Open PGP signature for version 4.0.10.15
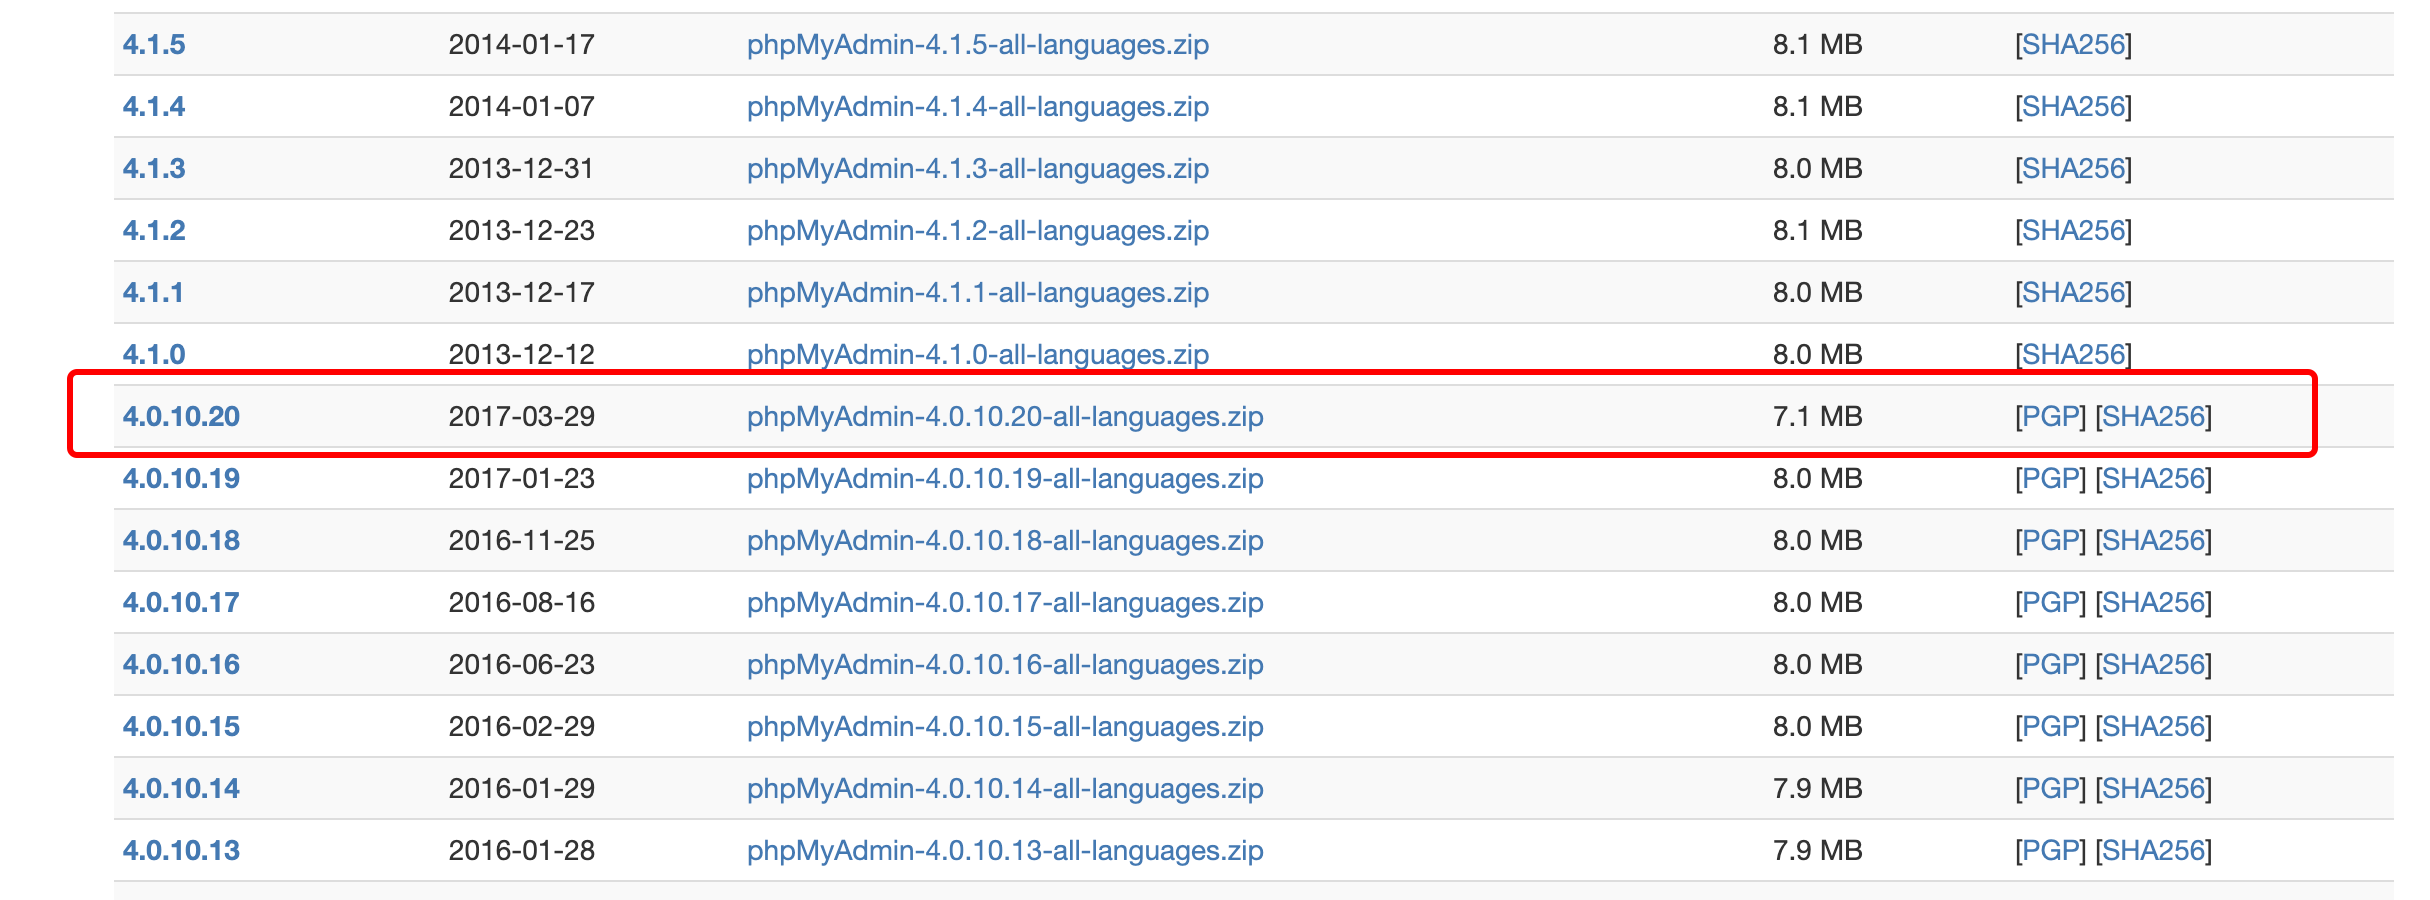 [2051, 726]
